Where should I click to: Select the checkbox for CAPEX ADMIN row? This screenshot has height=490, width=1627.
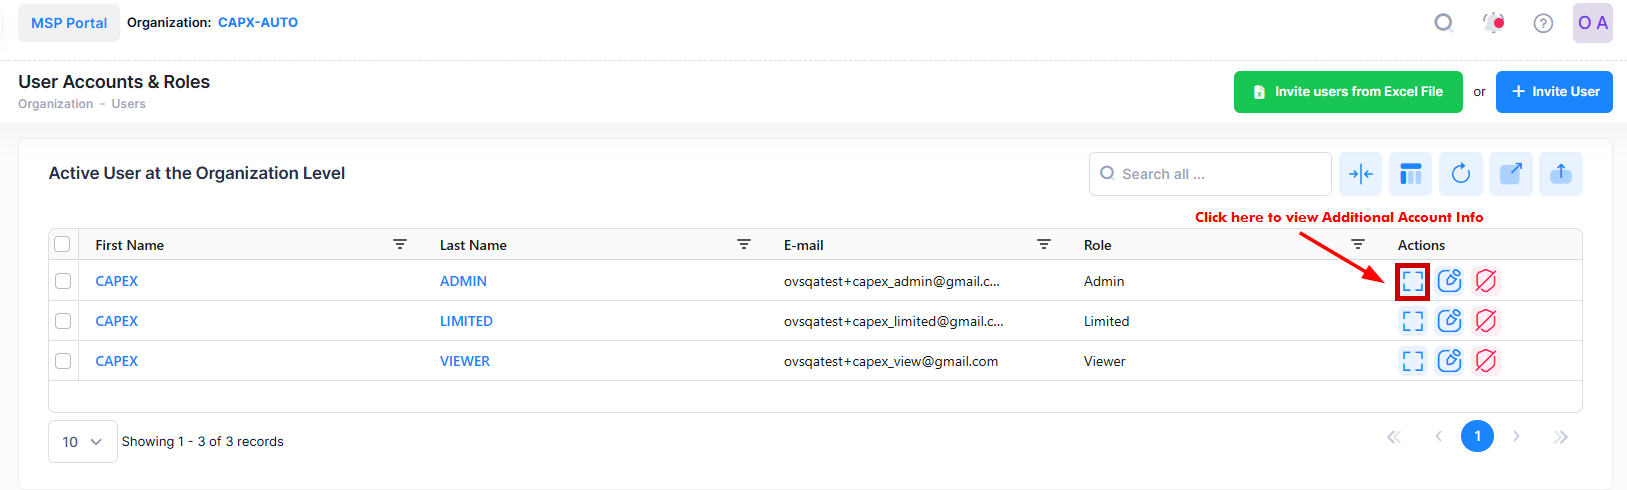(x=63, y=281)
